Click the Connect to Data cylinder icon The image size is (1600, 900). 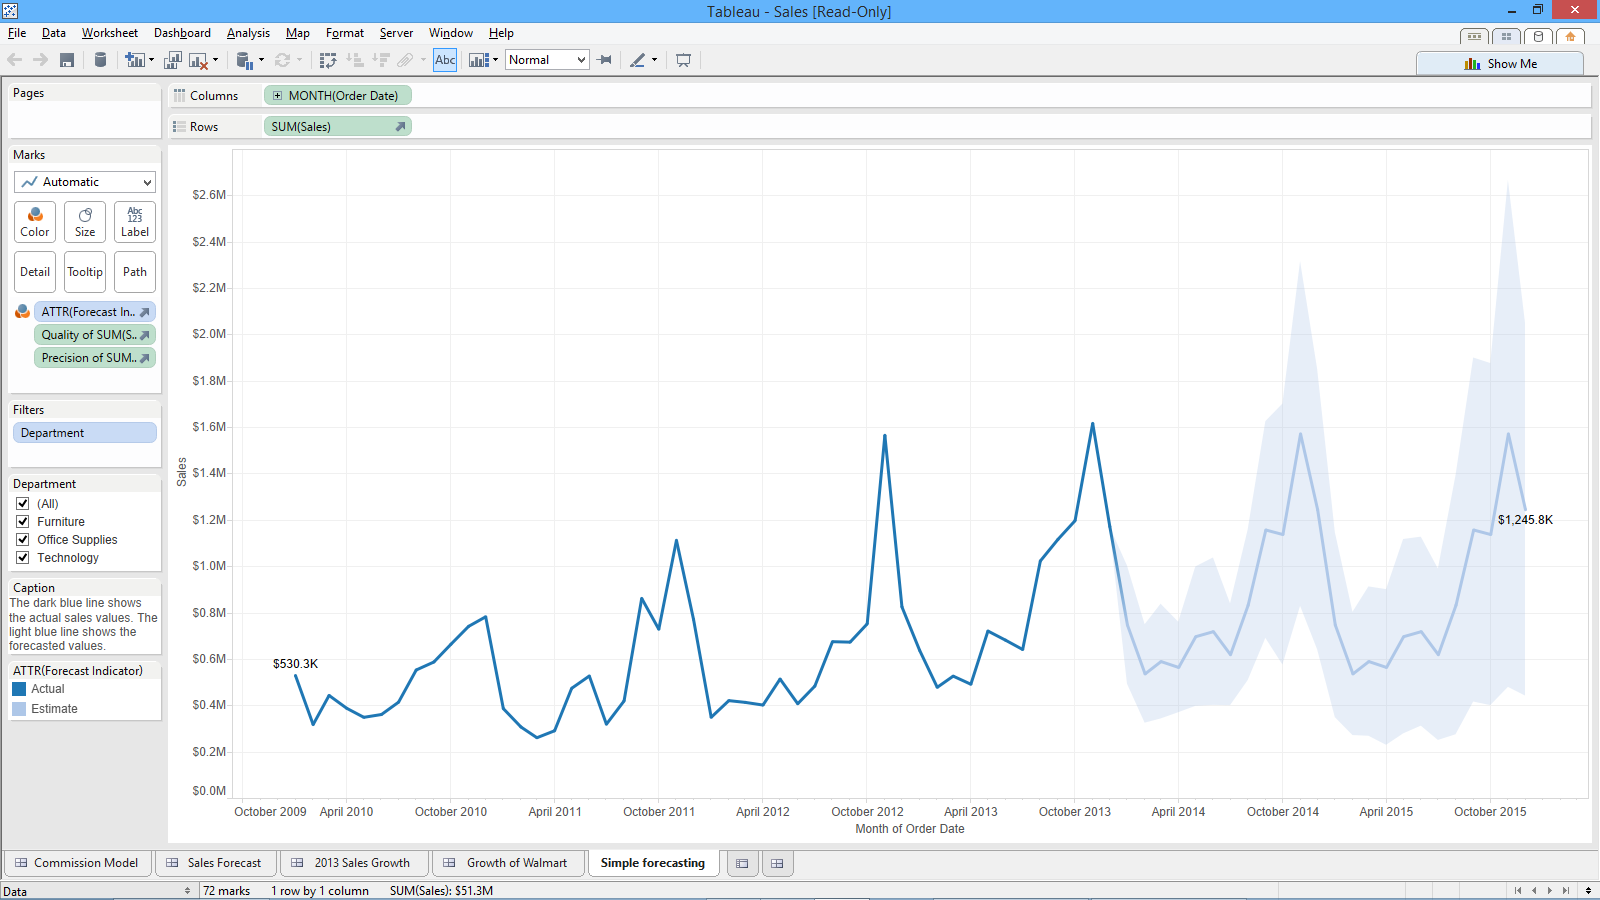tap(100, 60)
